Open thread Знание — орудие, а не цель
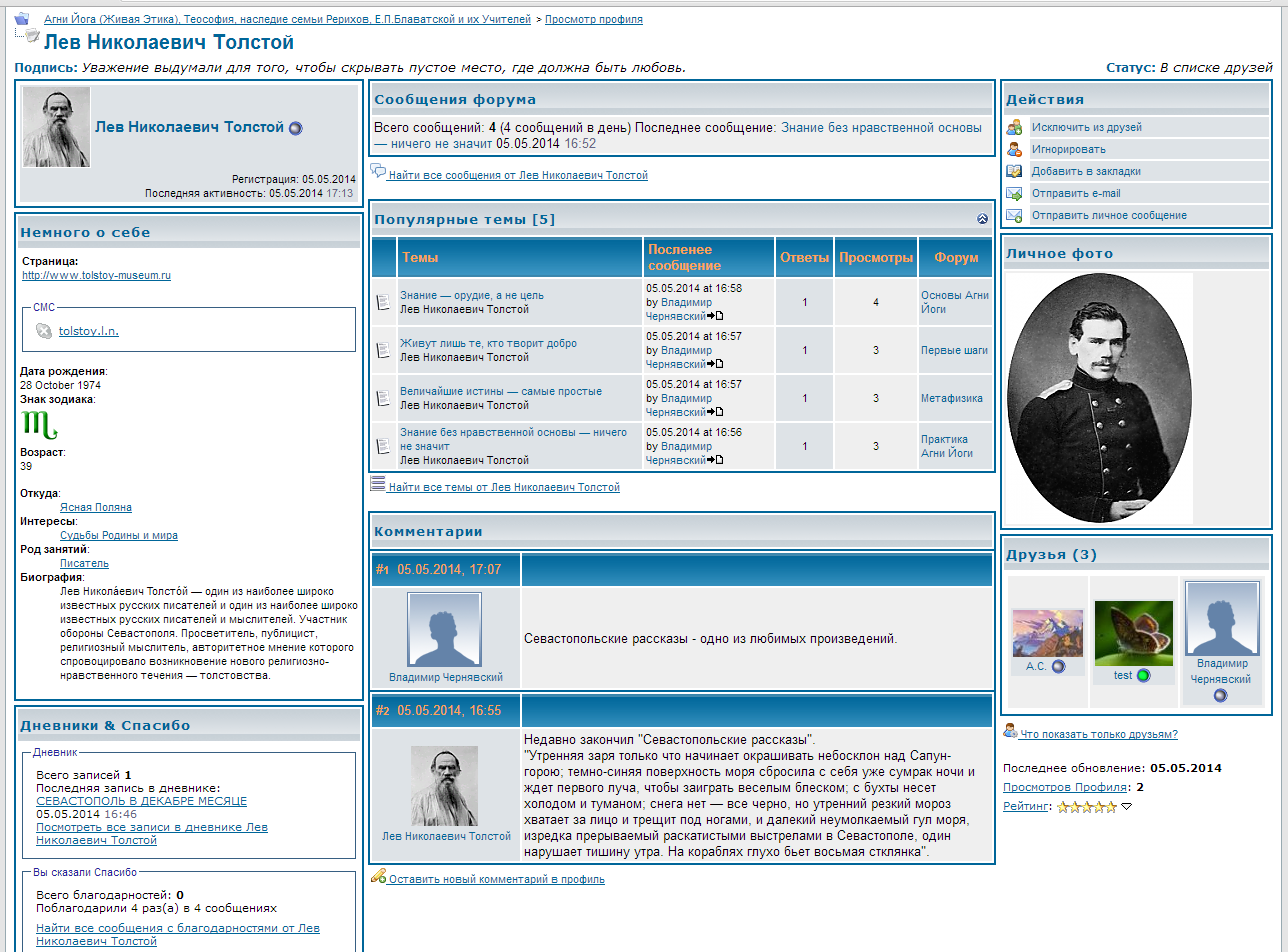1288x952 pixels. click(472, 296)
